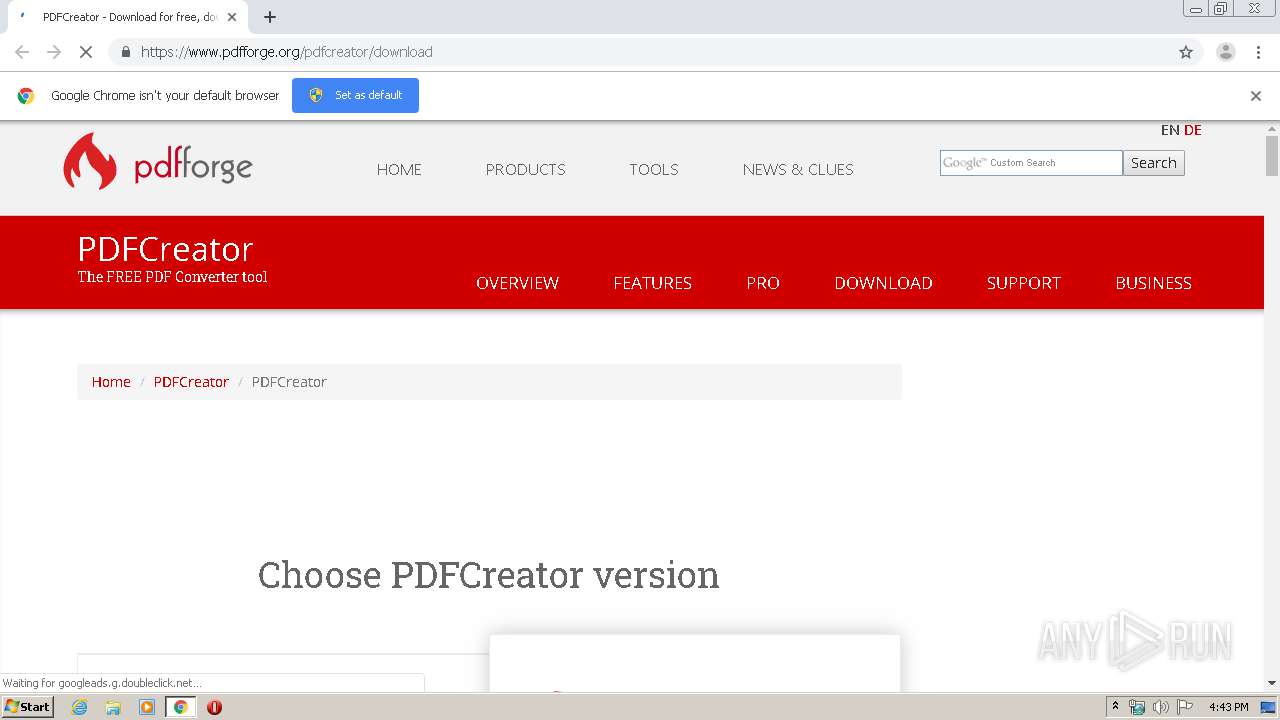Close the PDFCreator download tab
Viewport: 1280px width, 720px height.
[232, 17]
